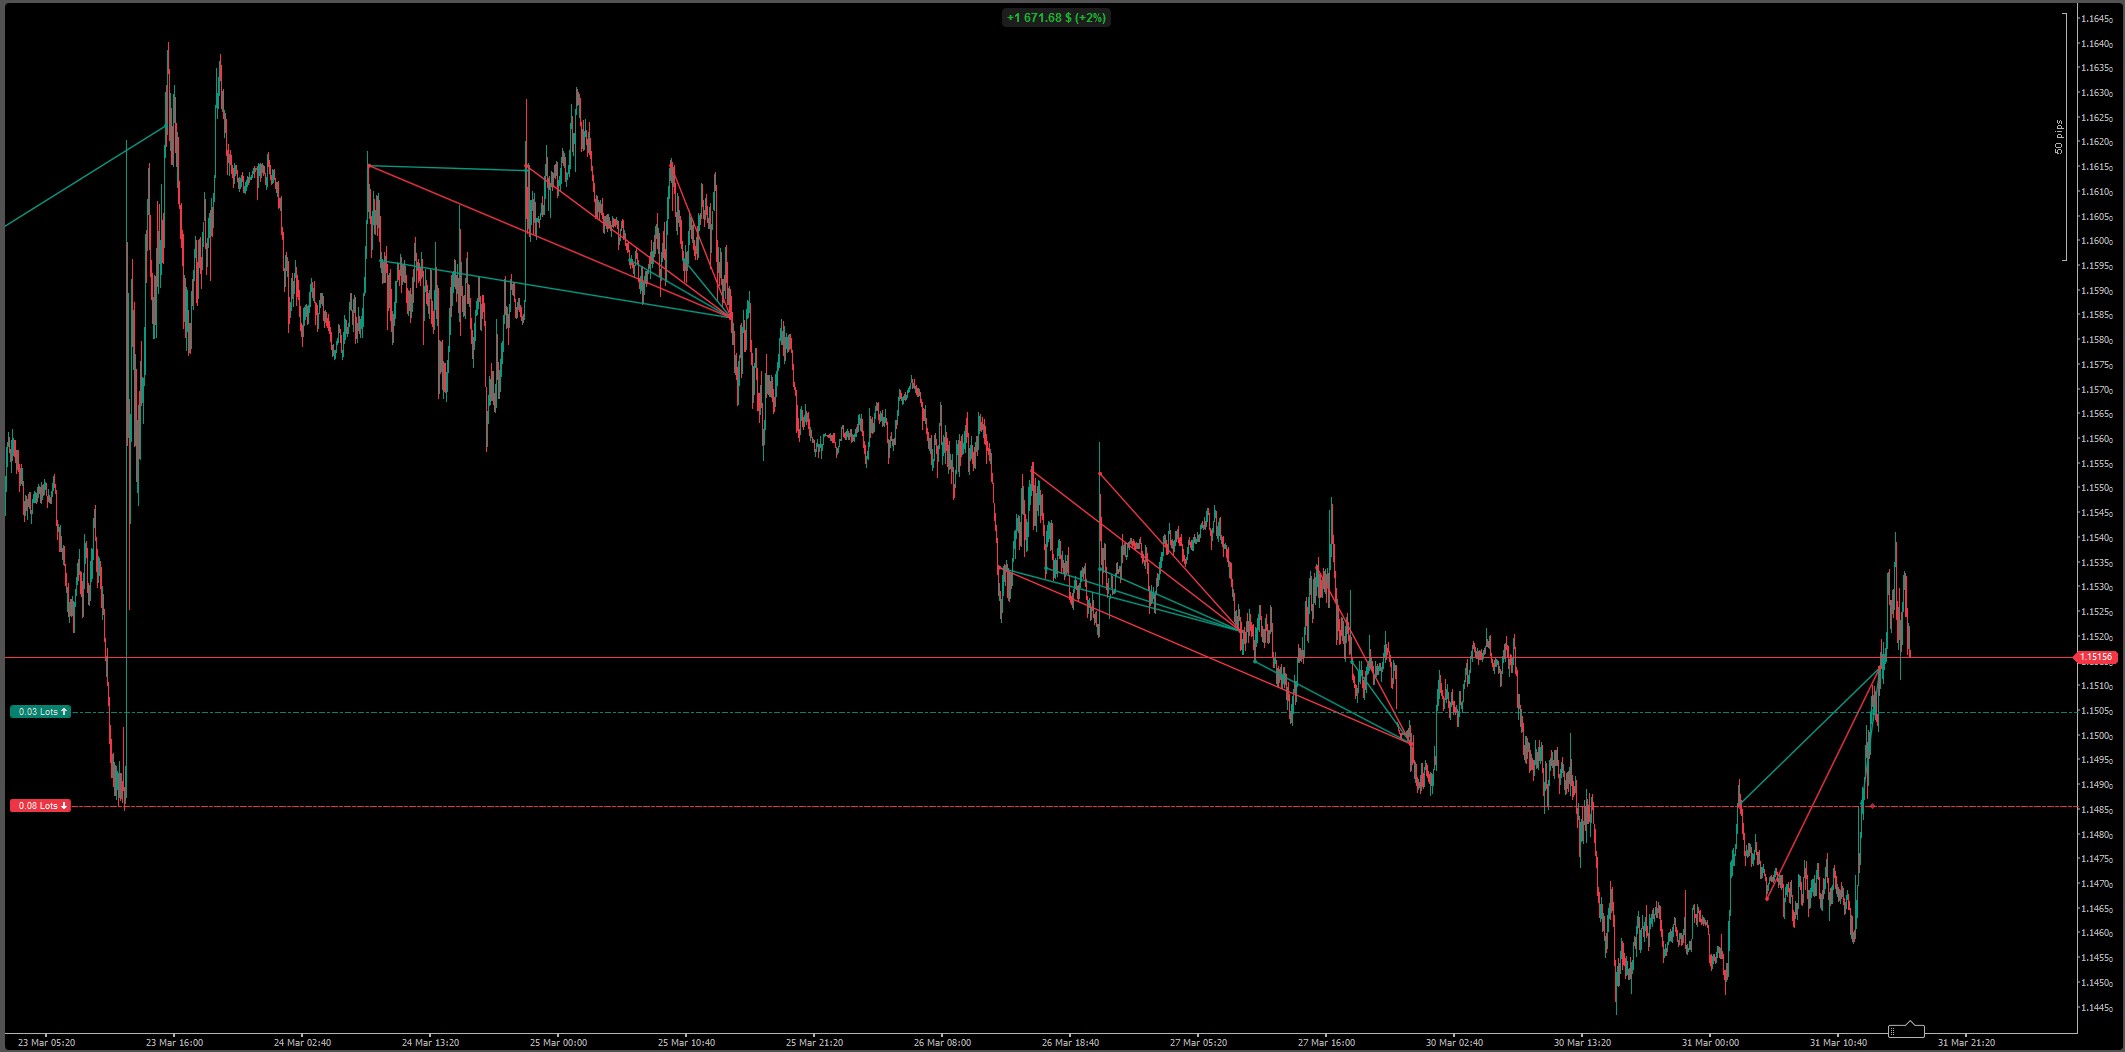The image size is (2125, 1052).
Task: Click the 1.1600 label on the price axis
Action: click(2096, 241)
